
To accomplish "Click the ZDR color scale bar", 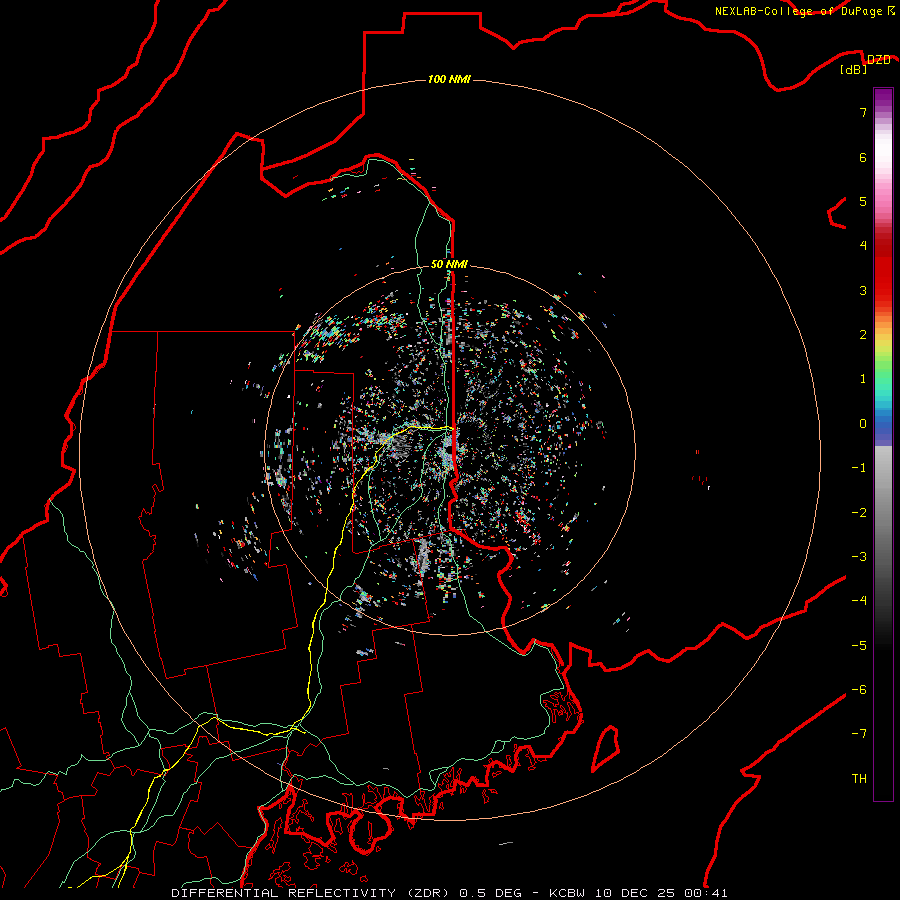I will tap(883, 444).
